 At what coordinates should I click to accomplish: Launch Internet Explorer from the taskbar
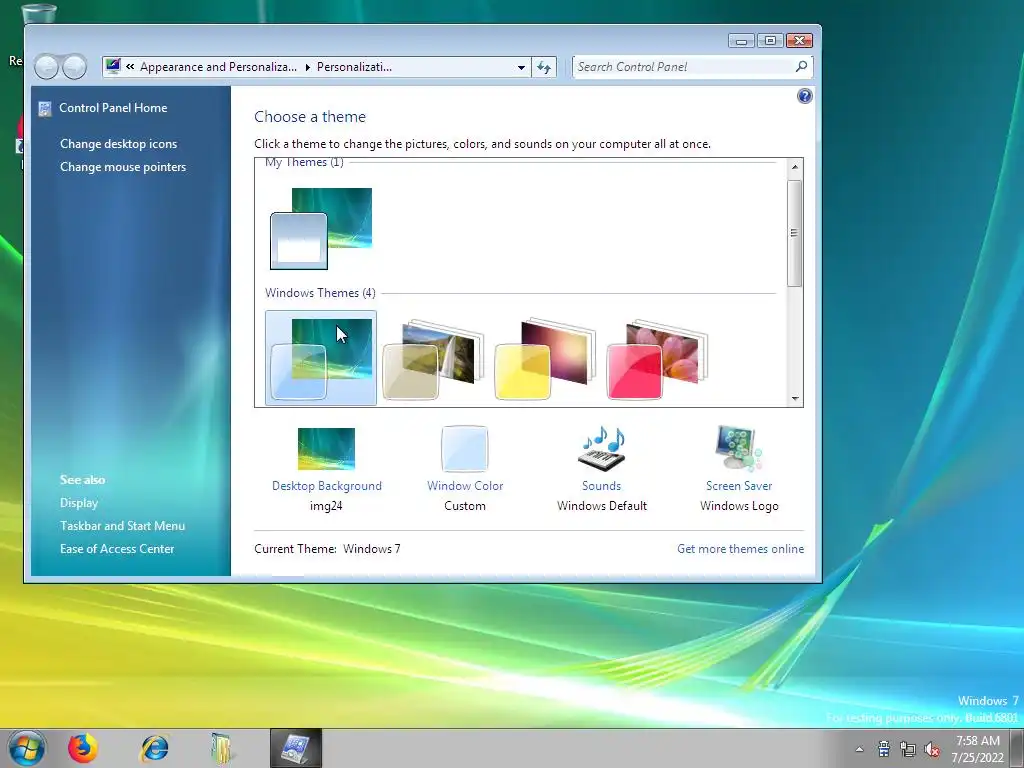click(155, 748)
